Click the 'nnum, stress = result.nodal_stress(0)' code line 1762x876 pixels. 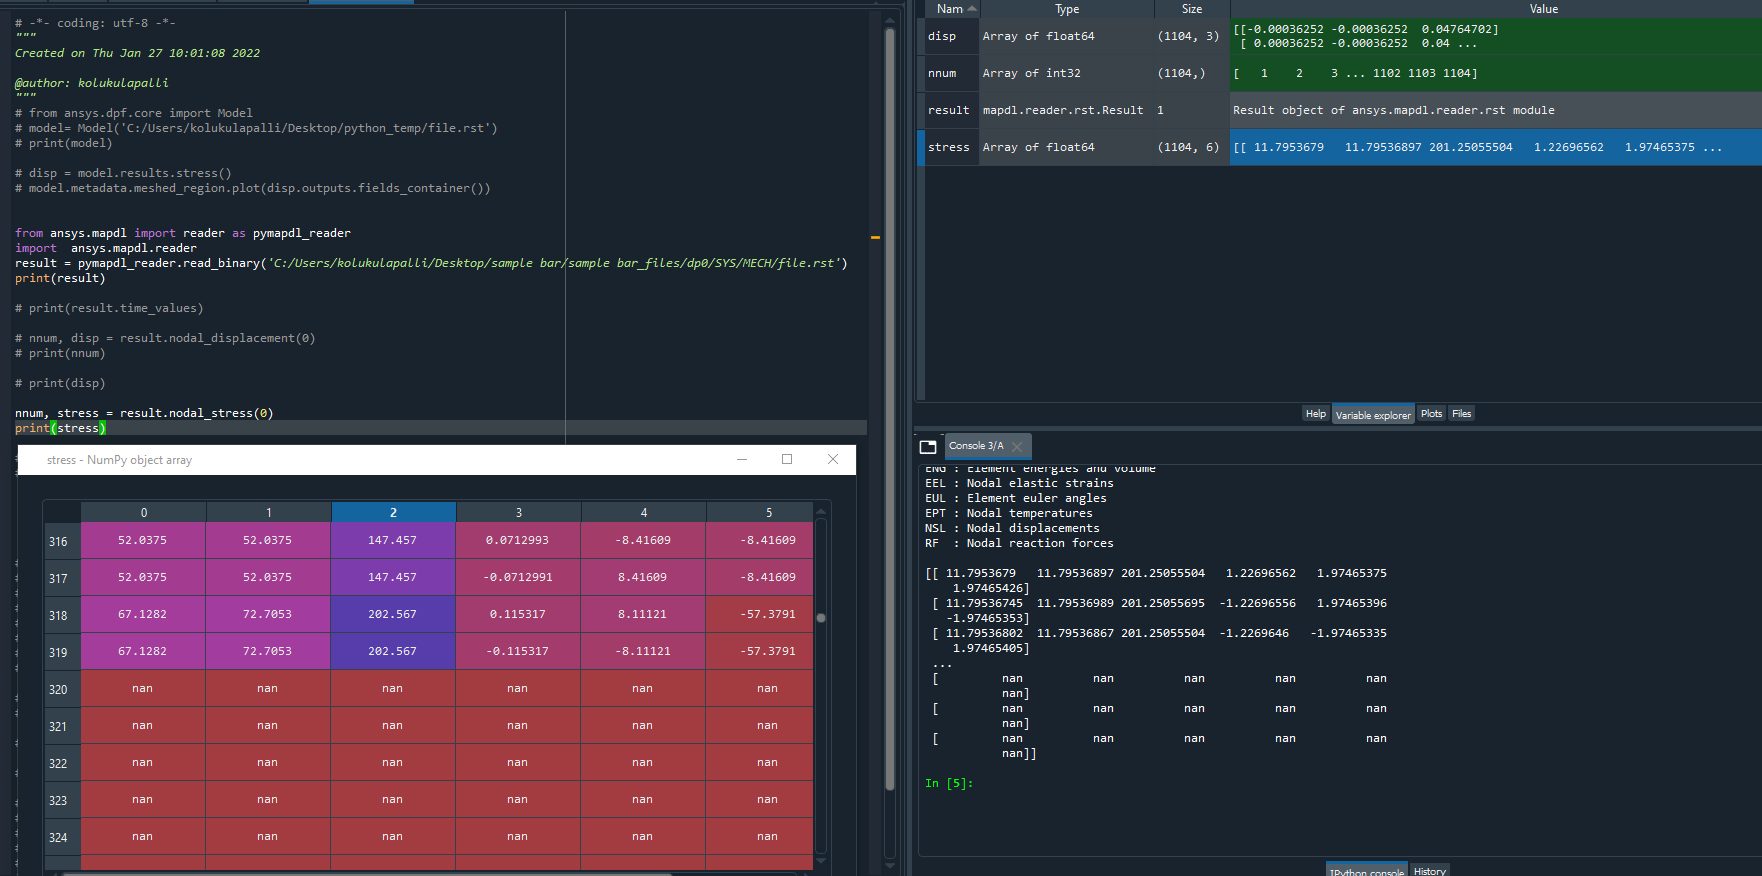pos(144,413)
